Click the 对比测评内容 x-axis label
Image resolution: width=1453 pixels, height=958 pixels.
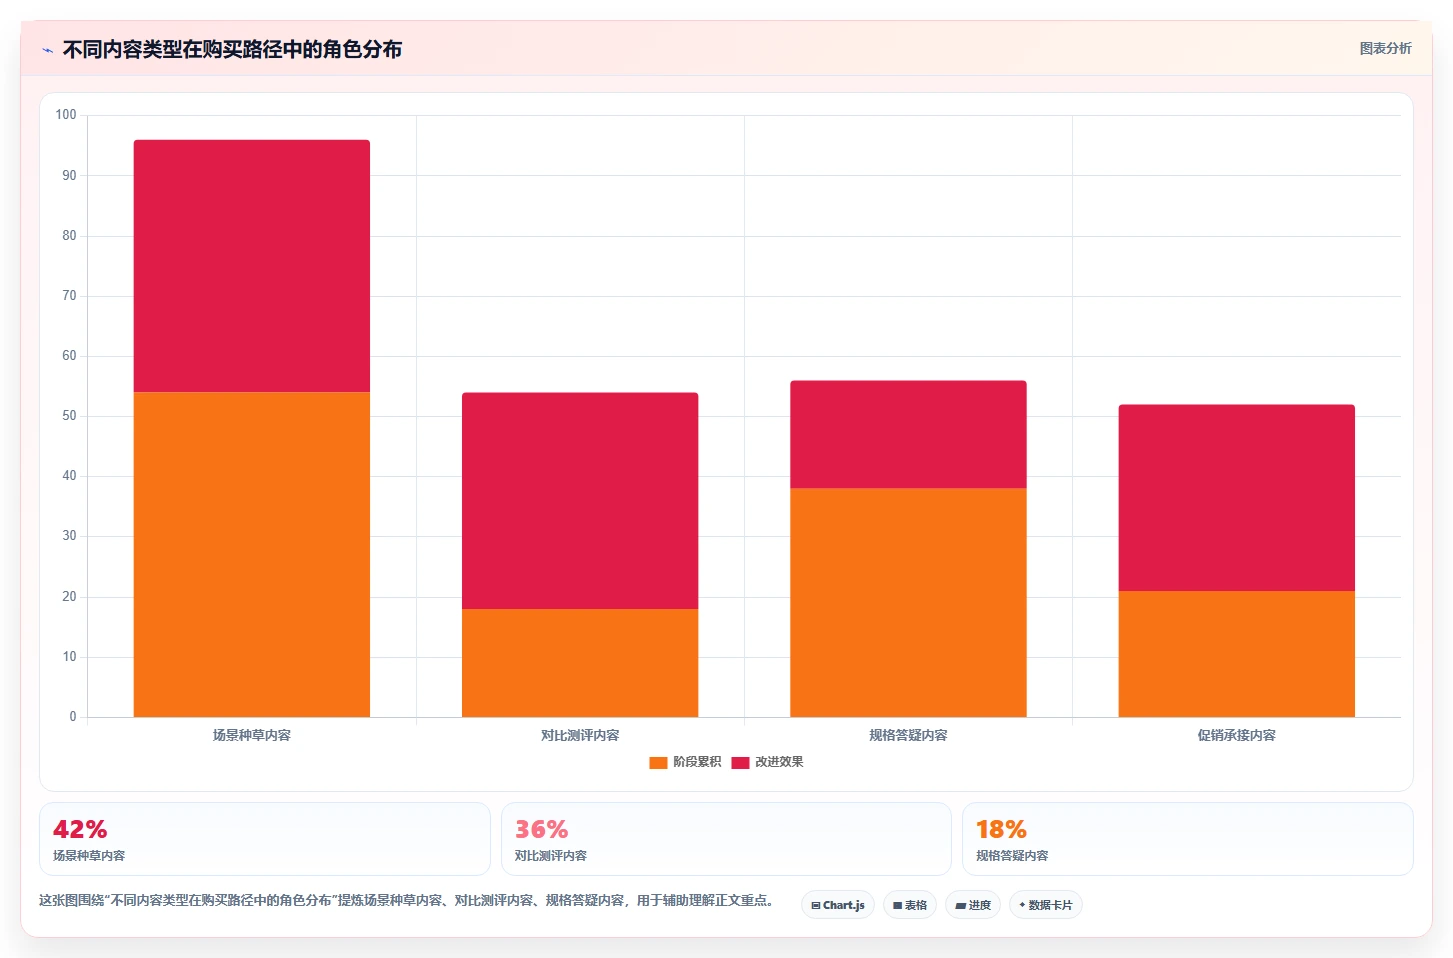580,735
